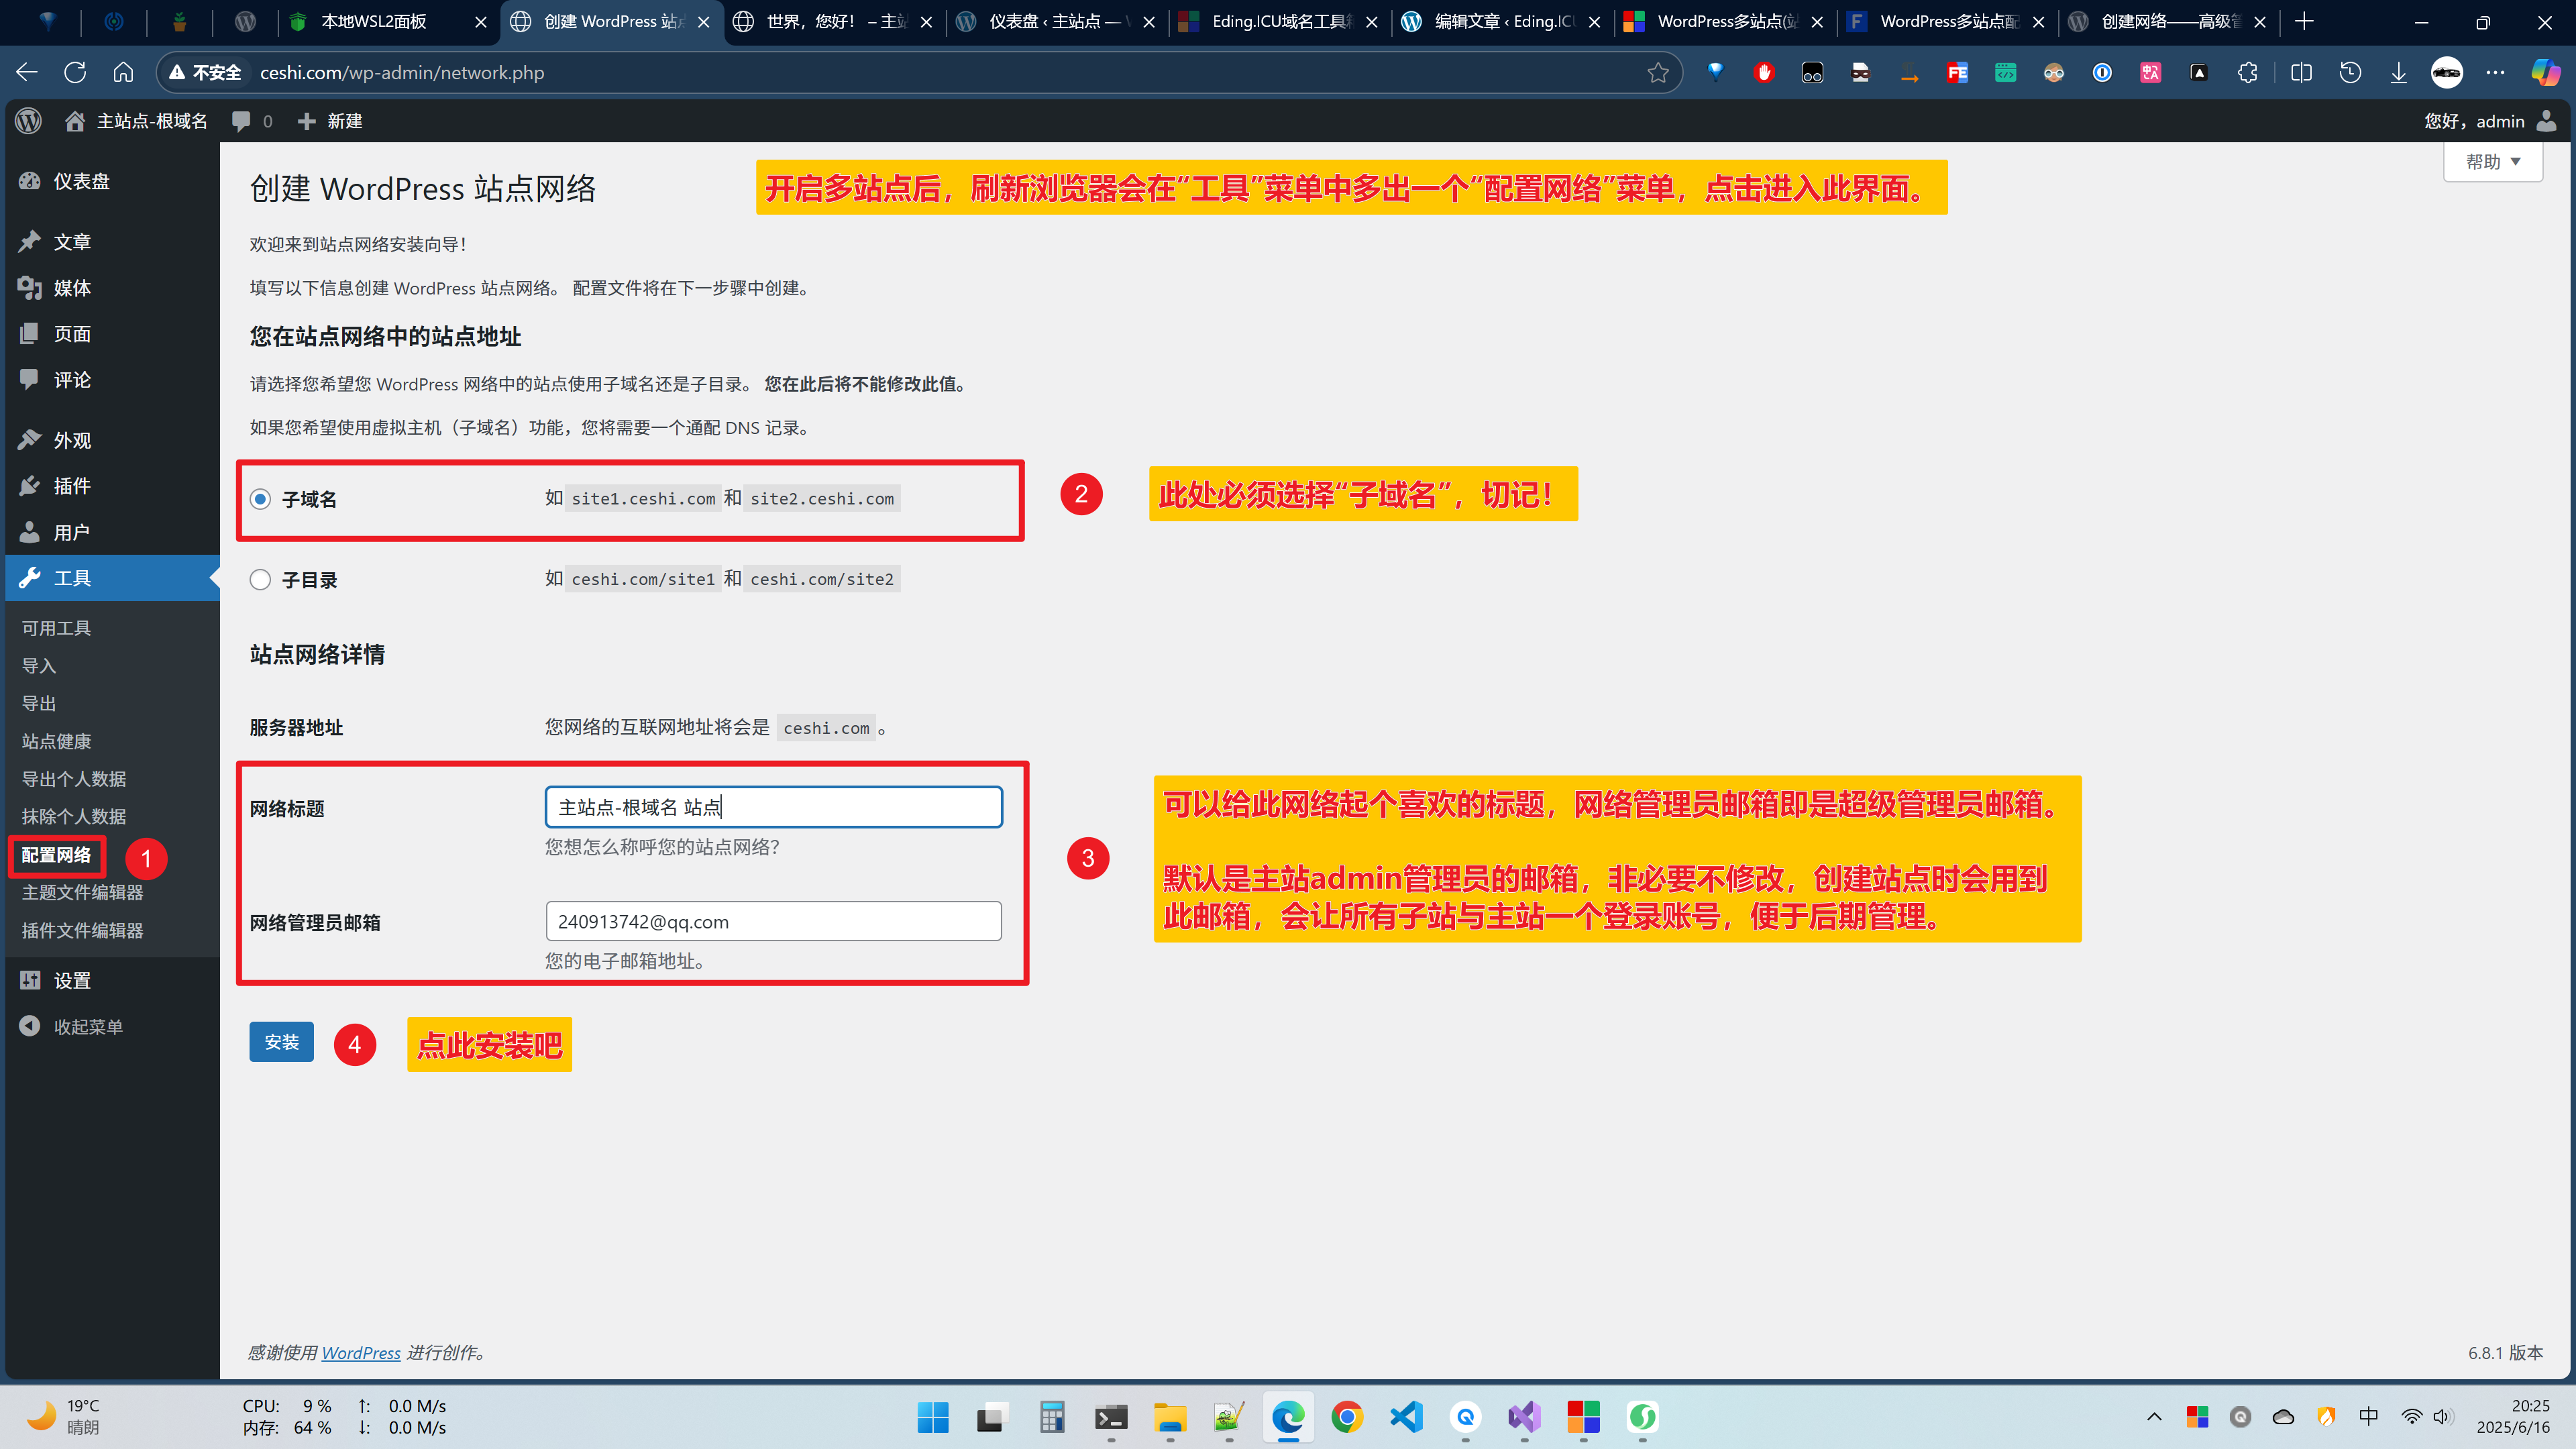Open the WordPress link in footer

click(360, 1352)
